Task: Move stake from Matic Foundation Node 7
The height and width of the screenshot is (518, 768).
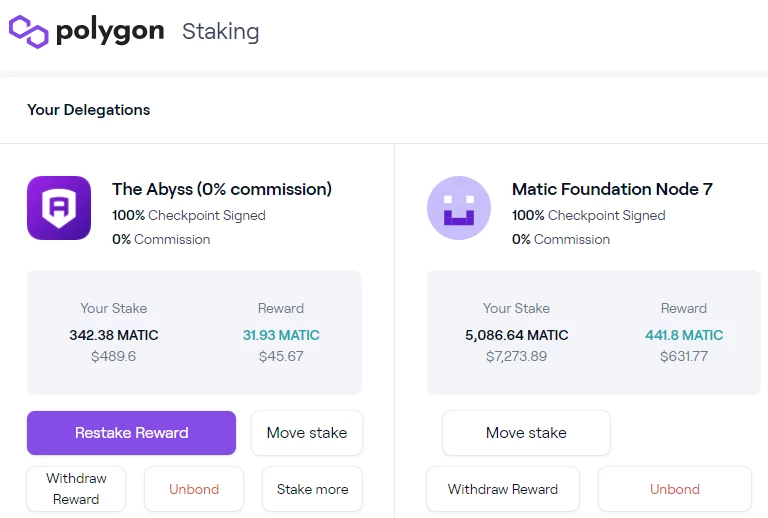Action: 527,433
